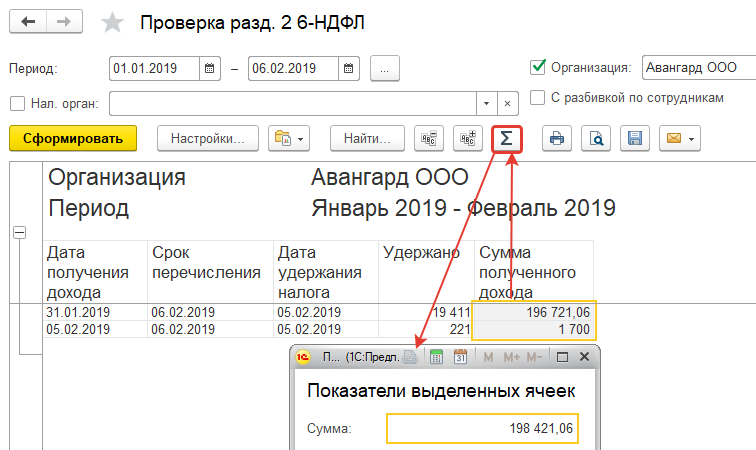The width and height of the screenshot is (756, 450).
Task: Check С разбивкой по сотрудникам option
Action: [x=537, y=98]
